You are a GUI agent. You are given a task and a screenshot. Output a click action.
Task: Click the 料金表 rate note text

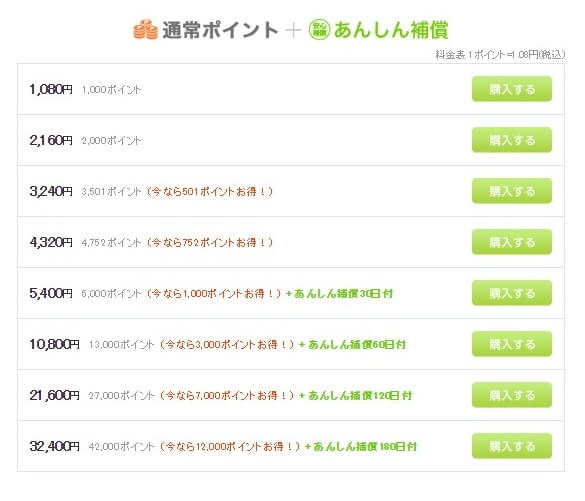tap(500, 55)
